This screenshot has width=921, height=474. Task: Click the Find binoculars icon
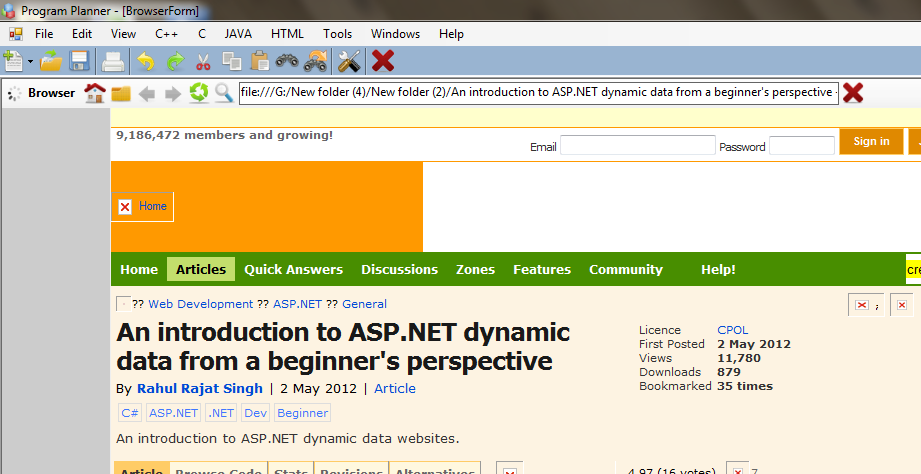(288, 62)
